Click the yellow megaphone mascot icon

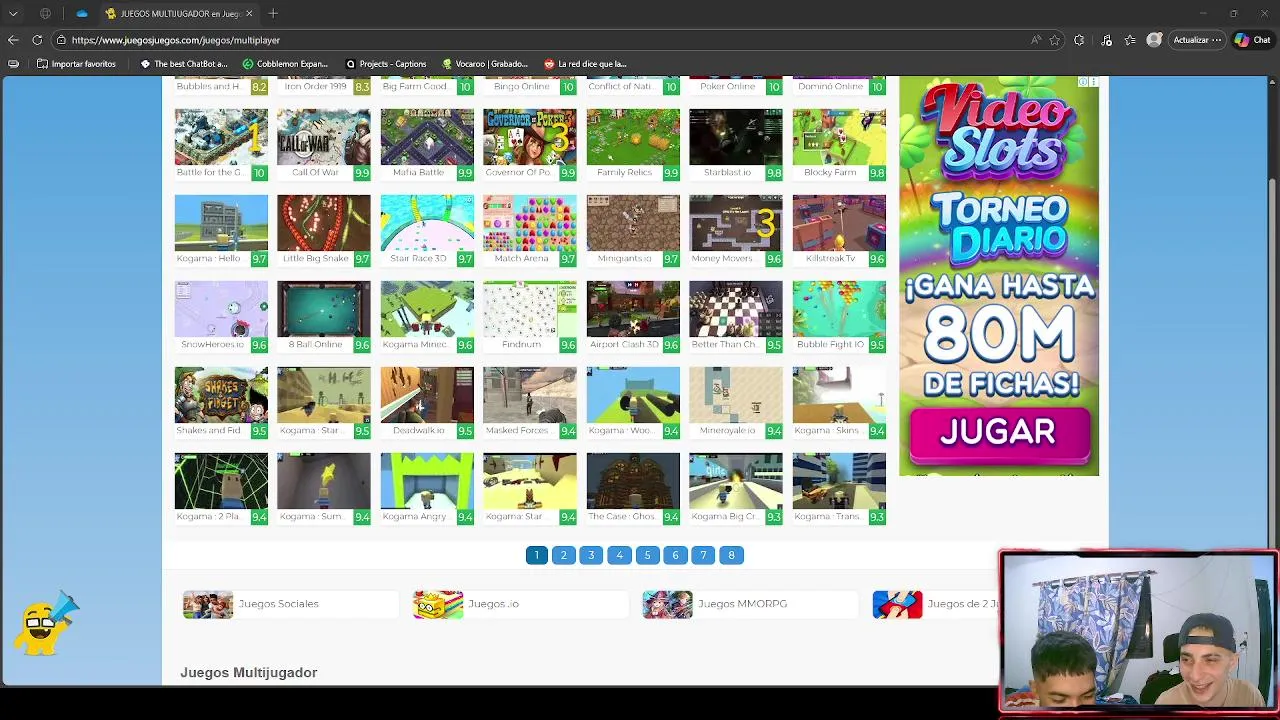[x=46, y=624]
